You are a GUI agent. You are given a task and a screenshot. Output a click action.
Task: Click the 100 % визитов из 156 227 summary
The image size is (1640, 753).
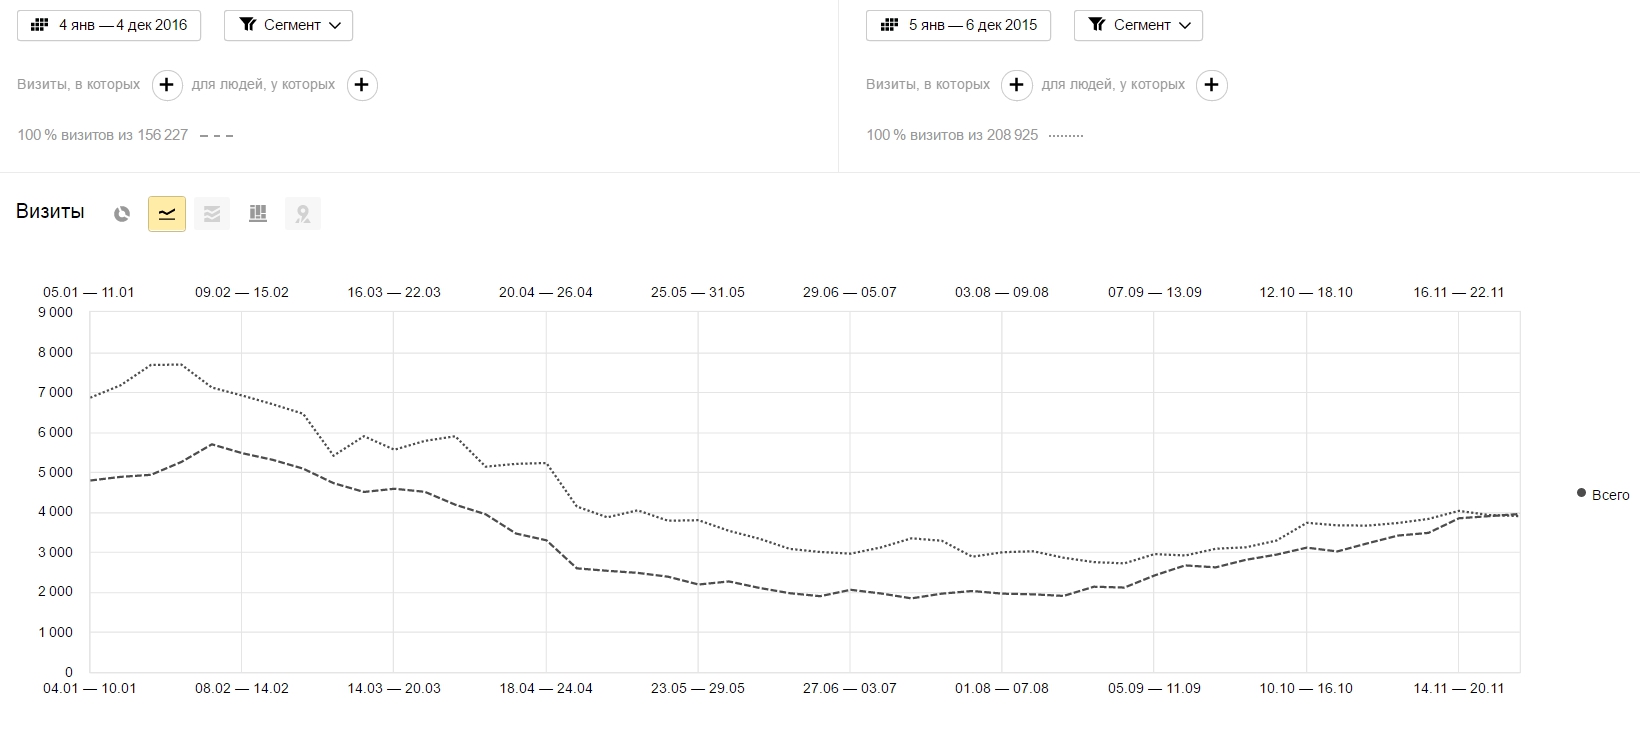[102, 135]
